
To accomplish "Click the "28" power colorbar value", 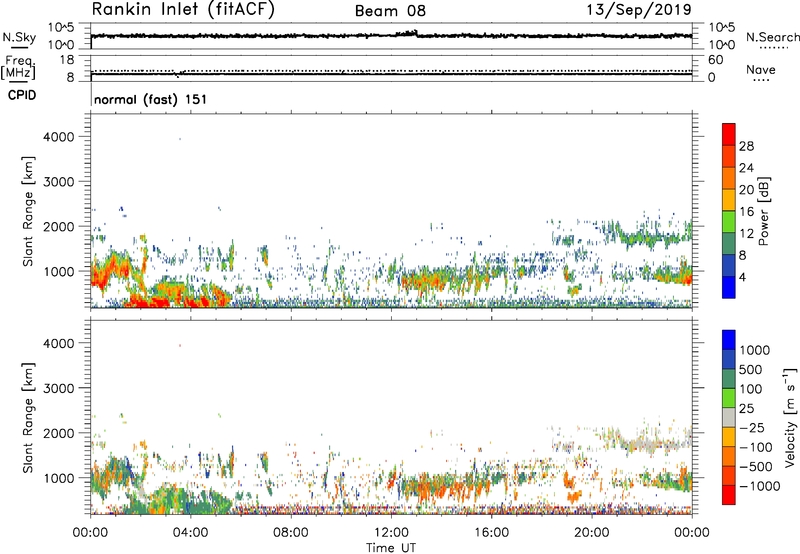I will (x=746, y=146).
